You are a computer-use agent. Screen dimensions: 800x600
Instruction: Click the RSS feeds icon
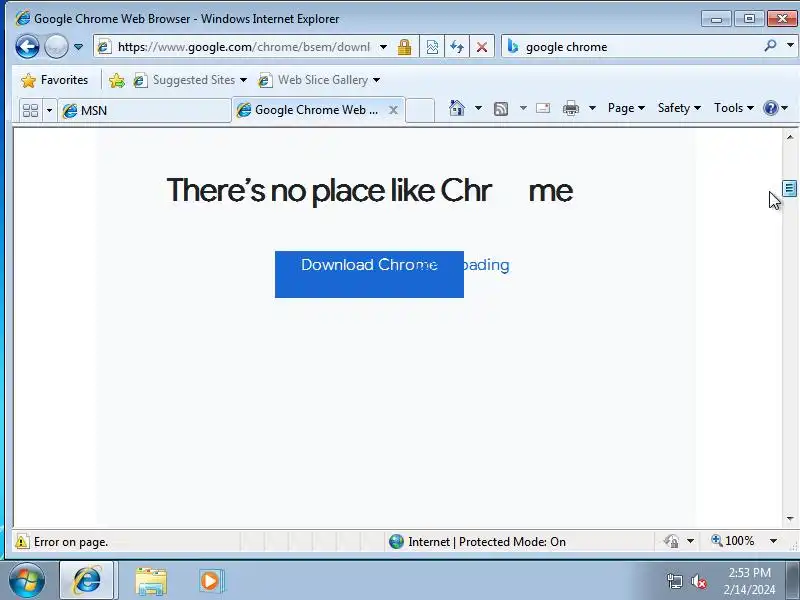pos(501,108)
